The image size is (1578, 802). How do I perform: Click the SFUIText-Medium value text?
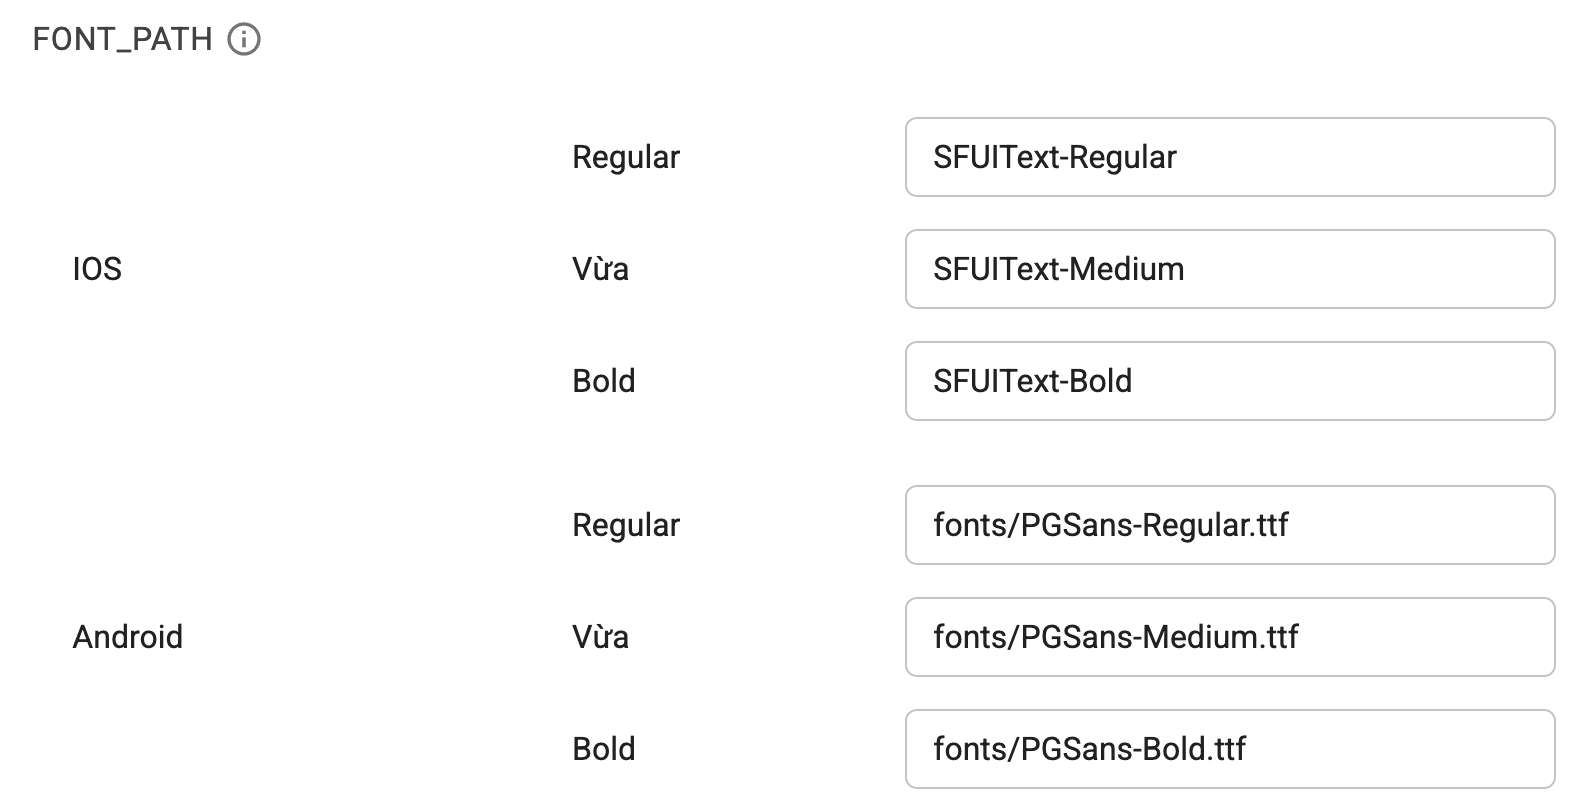point(1060,269)
